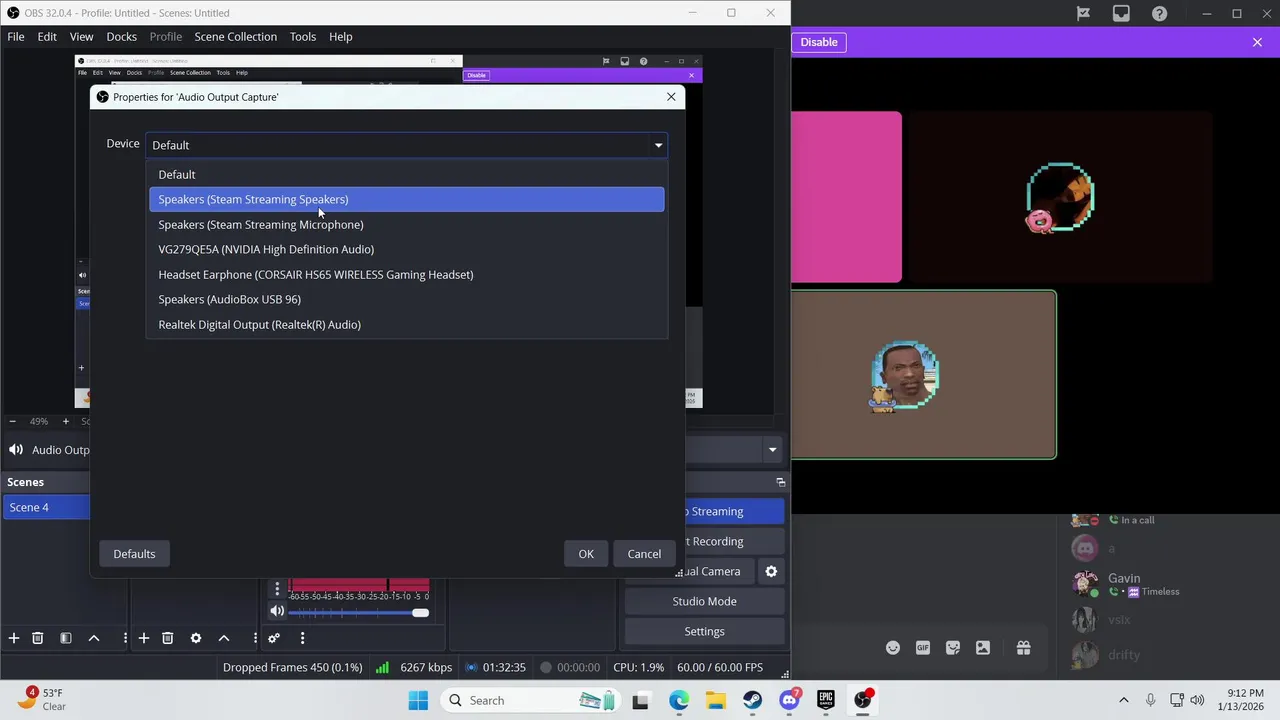Viewport: 1280px width, 720px height.
Task: Zoom out the preview with the minus button
Action: pos(12,421)
